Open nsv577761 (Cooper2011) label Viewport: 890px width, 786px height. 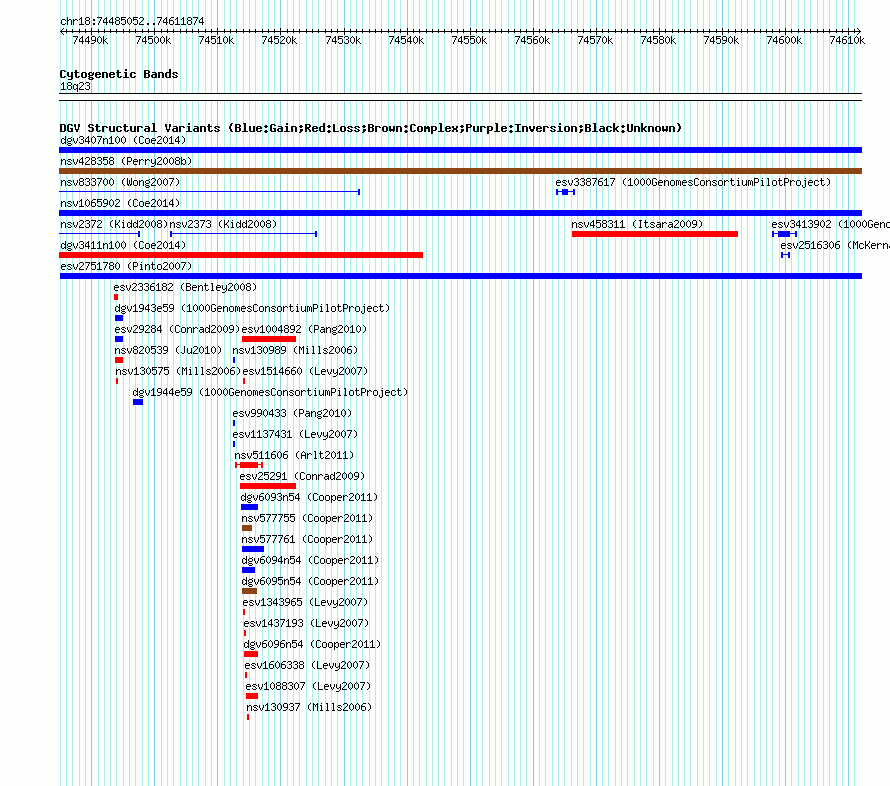tap(307, 539)
